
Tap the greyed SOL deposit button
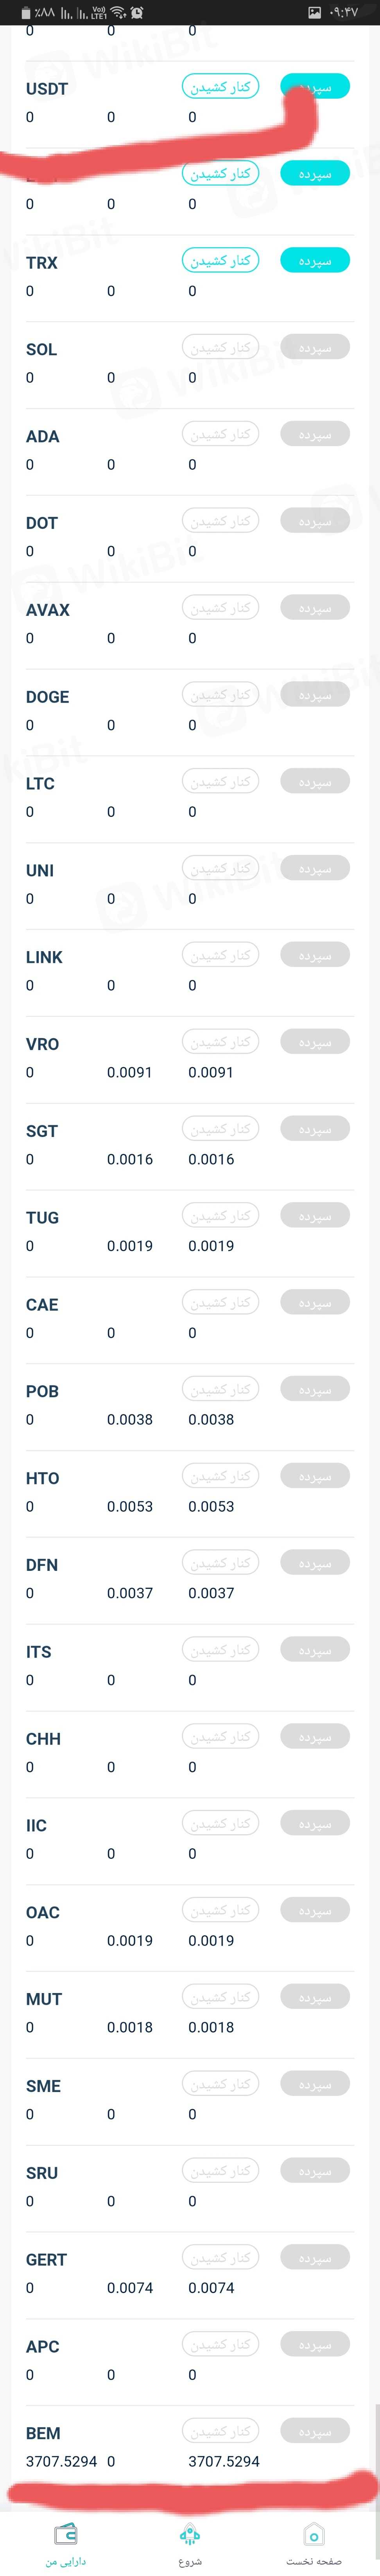pyautogui.click(x=315, y=347)
